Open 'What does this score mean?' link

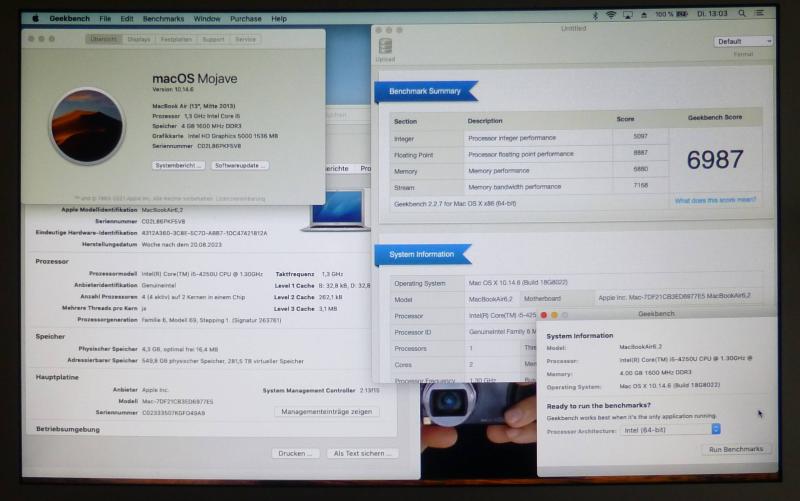tap(715, 200)
